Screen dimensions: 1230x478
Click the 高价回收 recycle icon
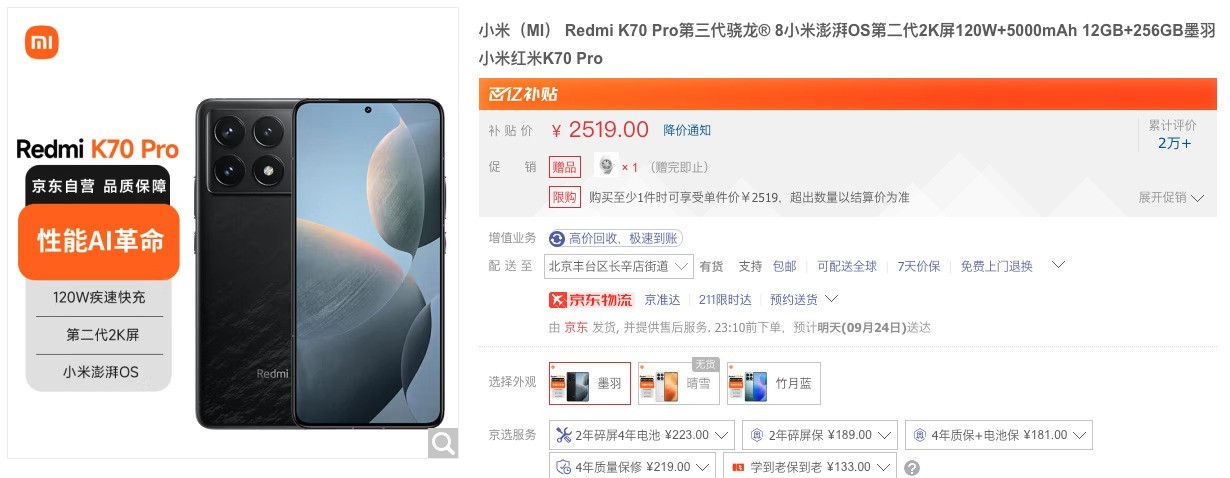(557, 238)
